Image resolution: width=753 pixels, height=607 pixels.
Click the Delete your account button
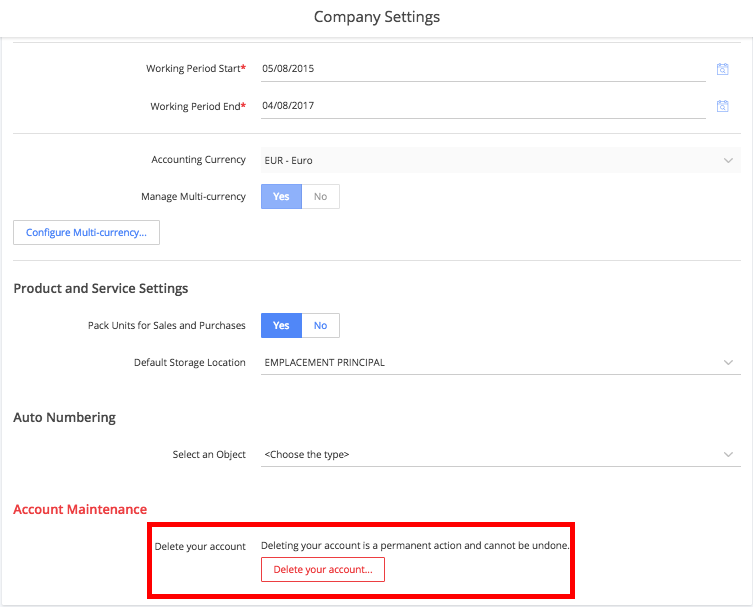point(323,570)
